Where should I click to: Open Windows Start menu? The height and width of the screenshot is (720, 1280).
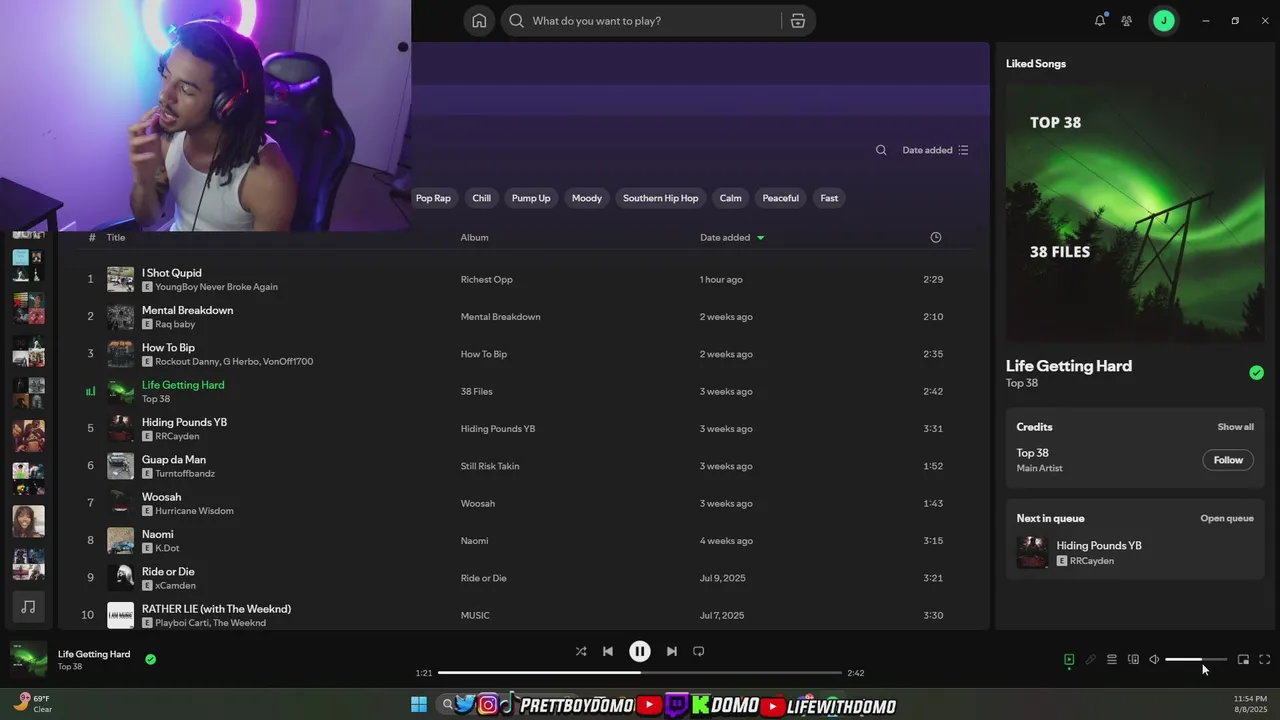[419, 705]
